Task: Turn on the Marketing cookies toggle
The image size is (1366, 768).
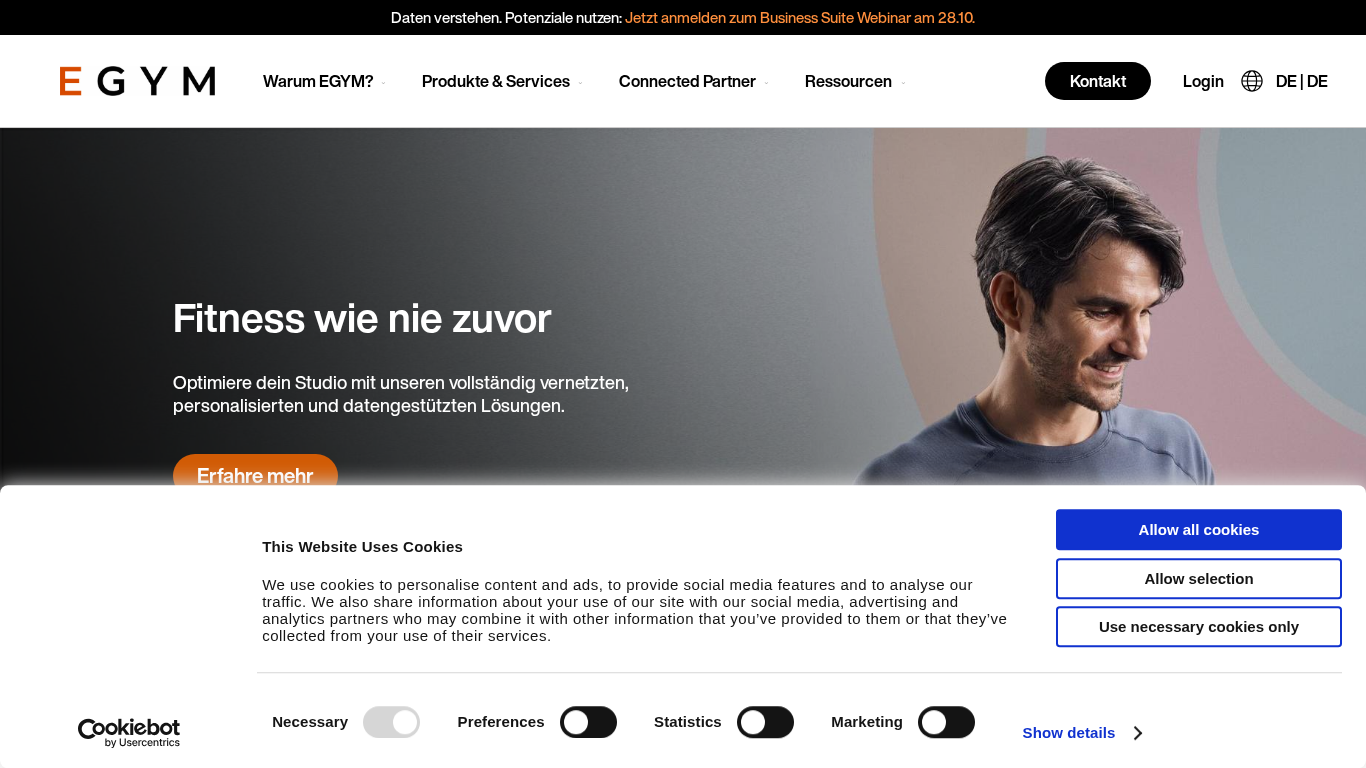Action: (946, 722)
